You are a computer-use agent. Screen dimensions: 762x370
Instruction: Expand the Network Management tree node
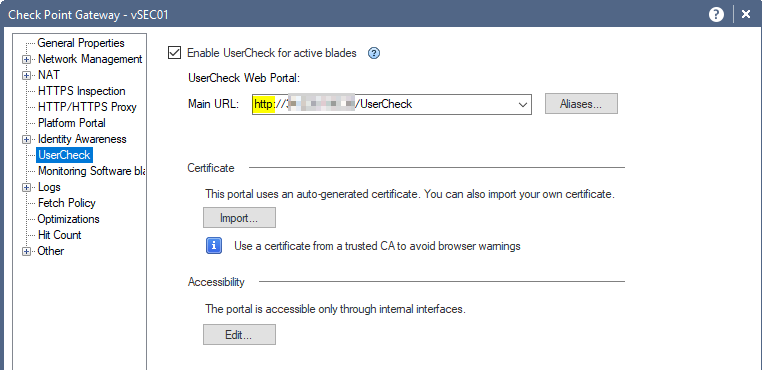(26, 60)
